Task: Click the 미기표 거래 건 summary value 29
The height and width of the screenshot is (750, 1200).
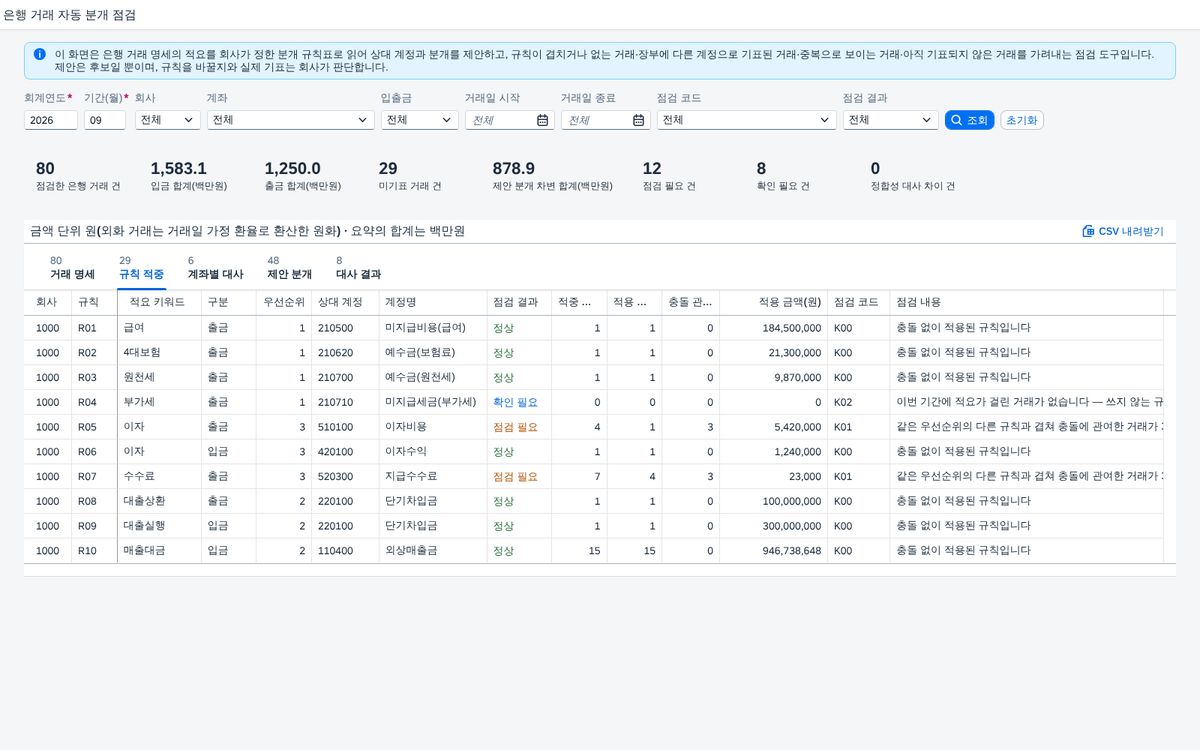Action: [x=388, y=168]
